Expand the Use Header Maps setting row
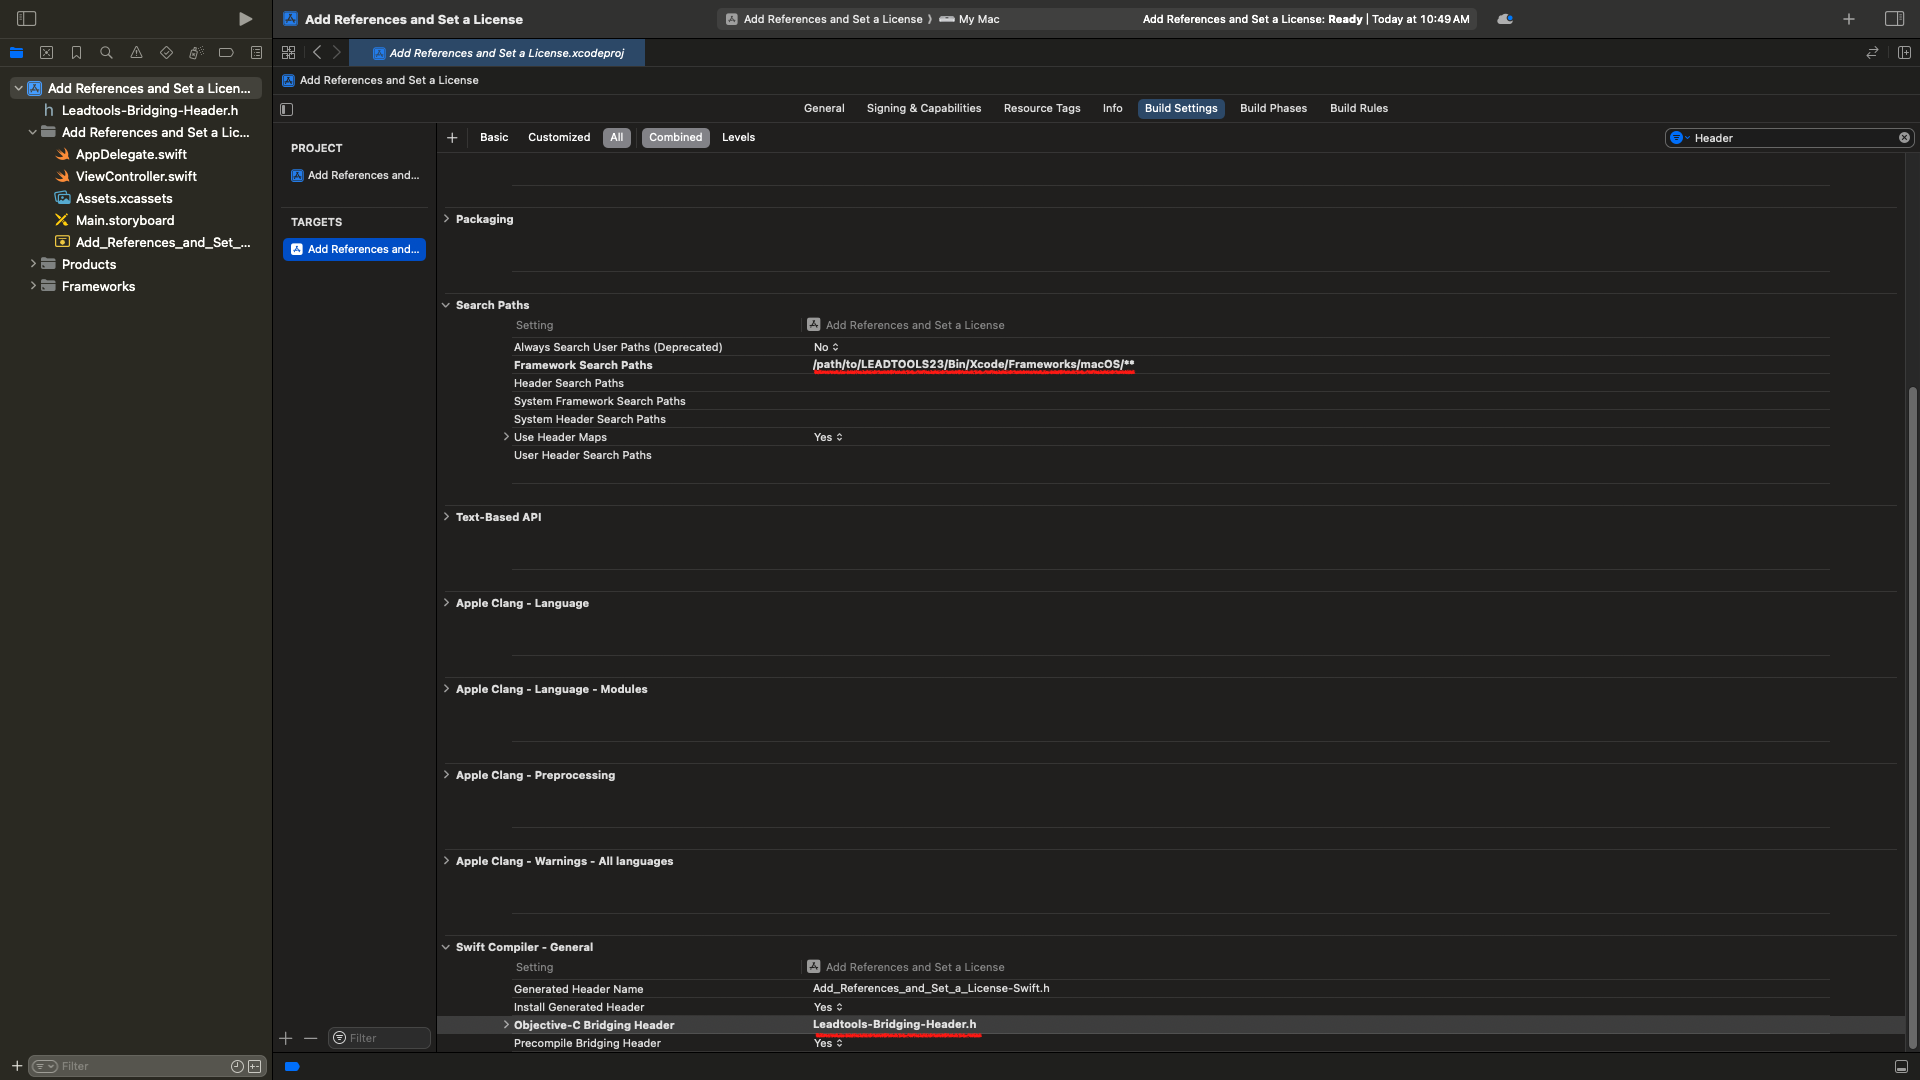The height and width of the screenshot is (1080, 1920). (x=506, y=437)
